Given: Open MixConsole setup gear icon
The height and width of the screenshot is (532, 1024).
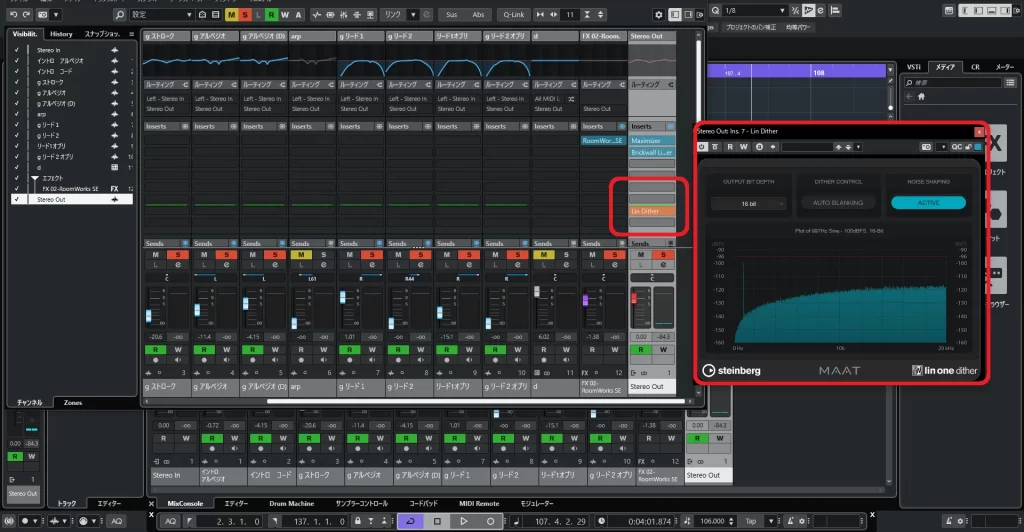Looking at the screenshot, I should point(658,15).
